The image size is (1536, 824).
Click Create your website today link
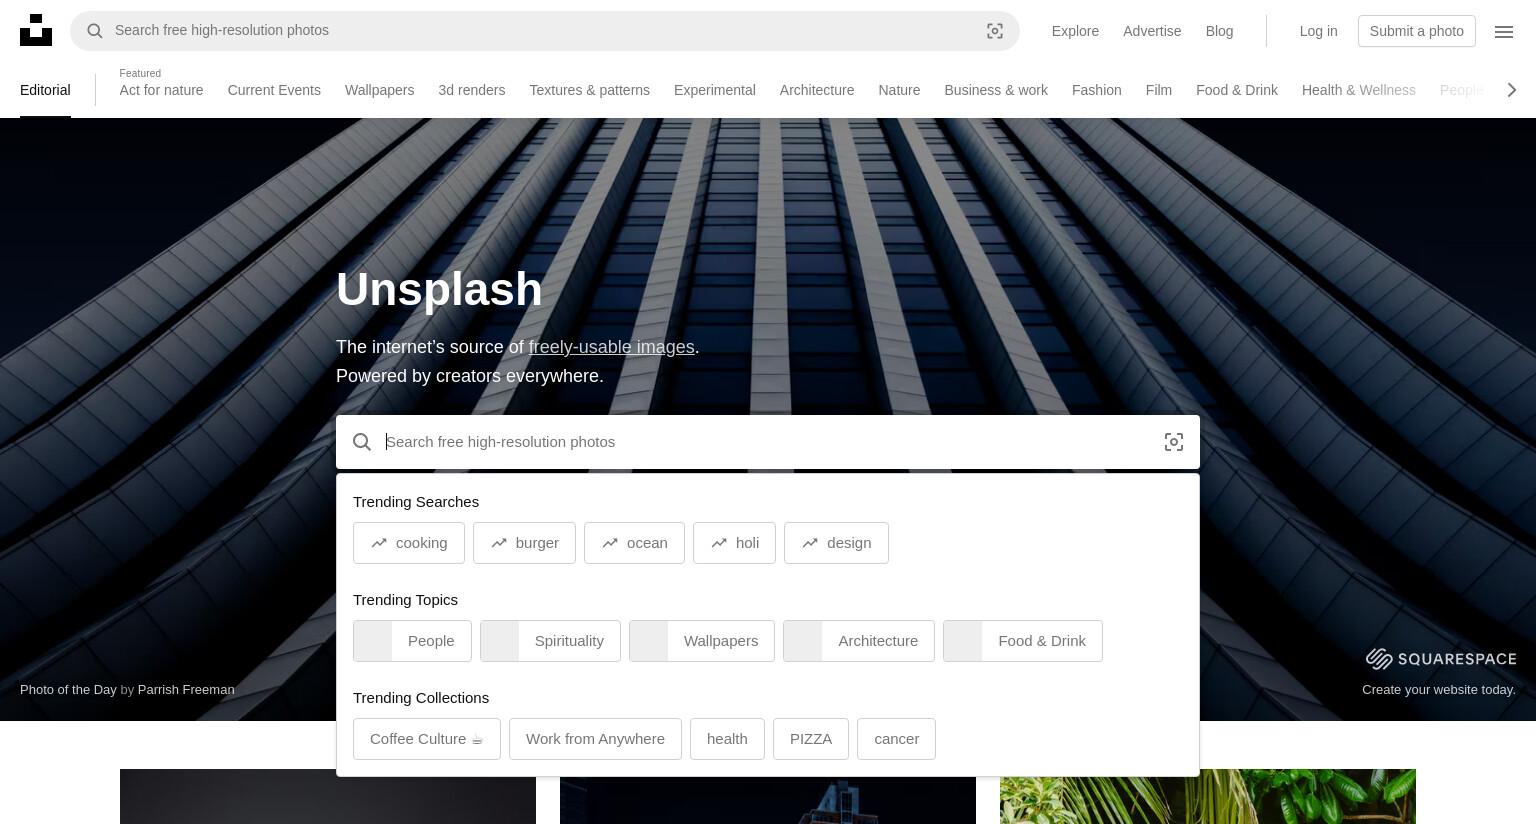(1438, 689)
